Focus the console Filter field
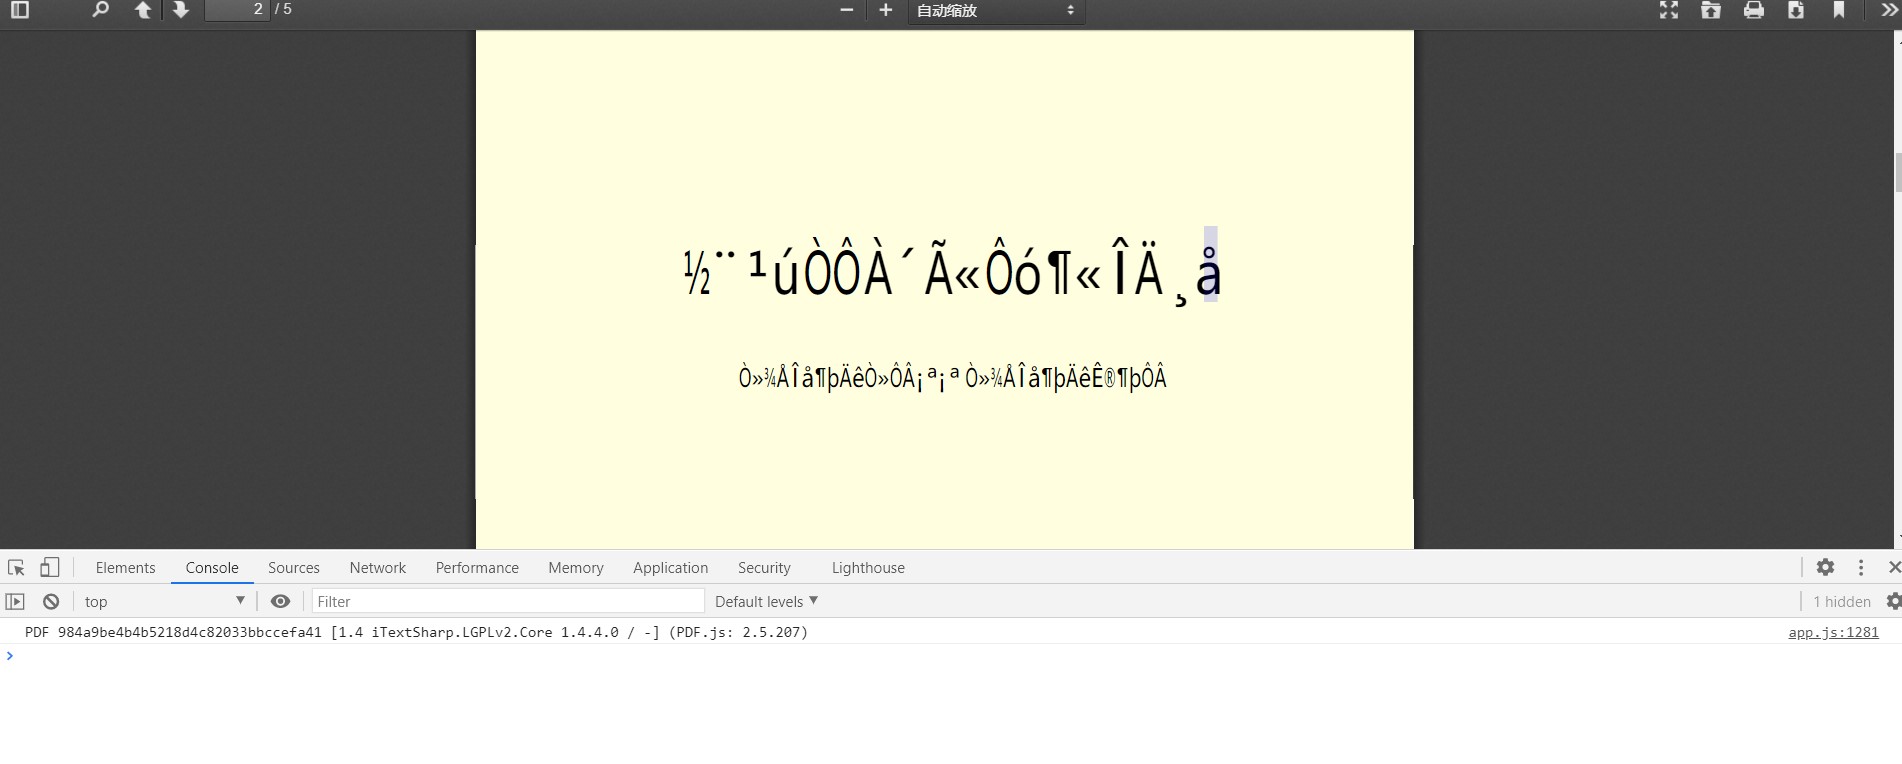Screen dimensions: 1902x764 [508, 601]
